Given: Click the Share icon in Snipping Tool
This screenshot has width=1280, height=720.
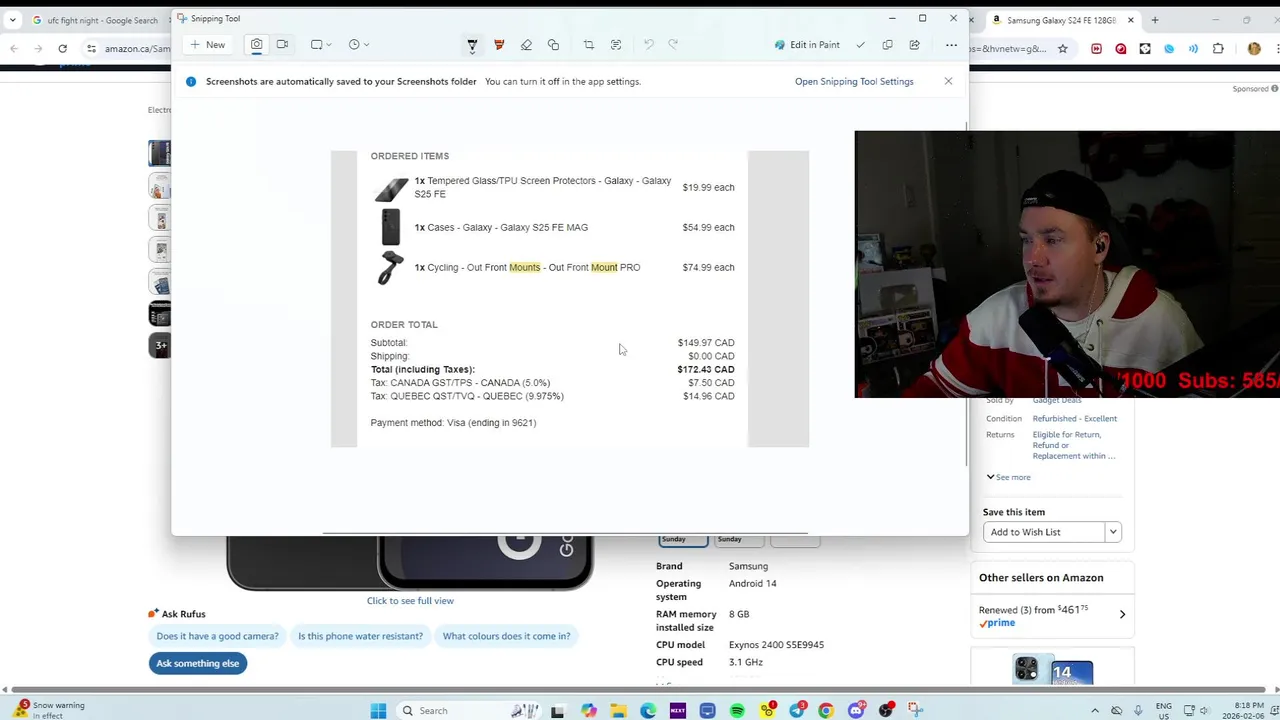Looking at the screenshot, I should [x=914, y=45].
